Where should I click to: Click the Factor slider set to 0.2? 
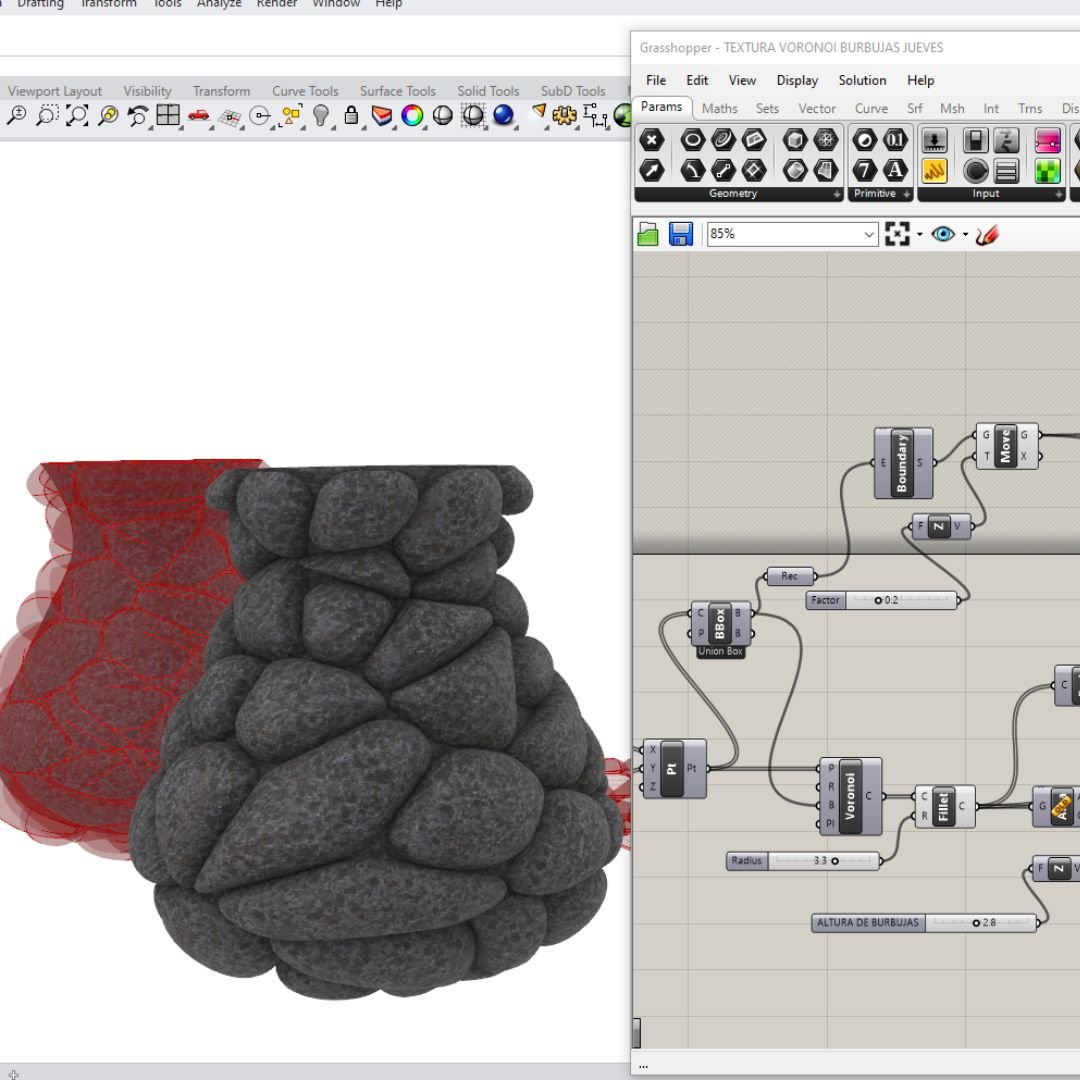tap(882, 601)
